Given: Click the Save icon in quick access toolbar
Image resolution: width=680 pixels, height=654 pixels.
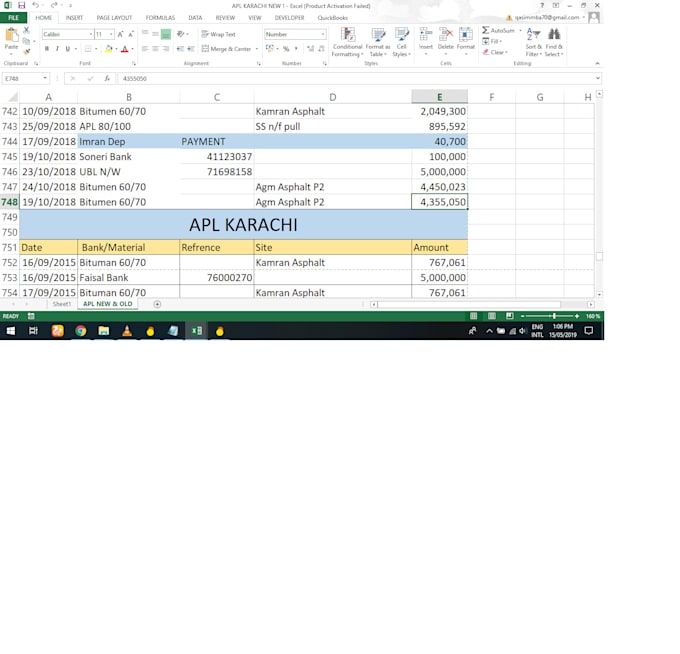Looking at the screenshot, I should pos(21,5).
